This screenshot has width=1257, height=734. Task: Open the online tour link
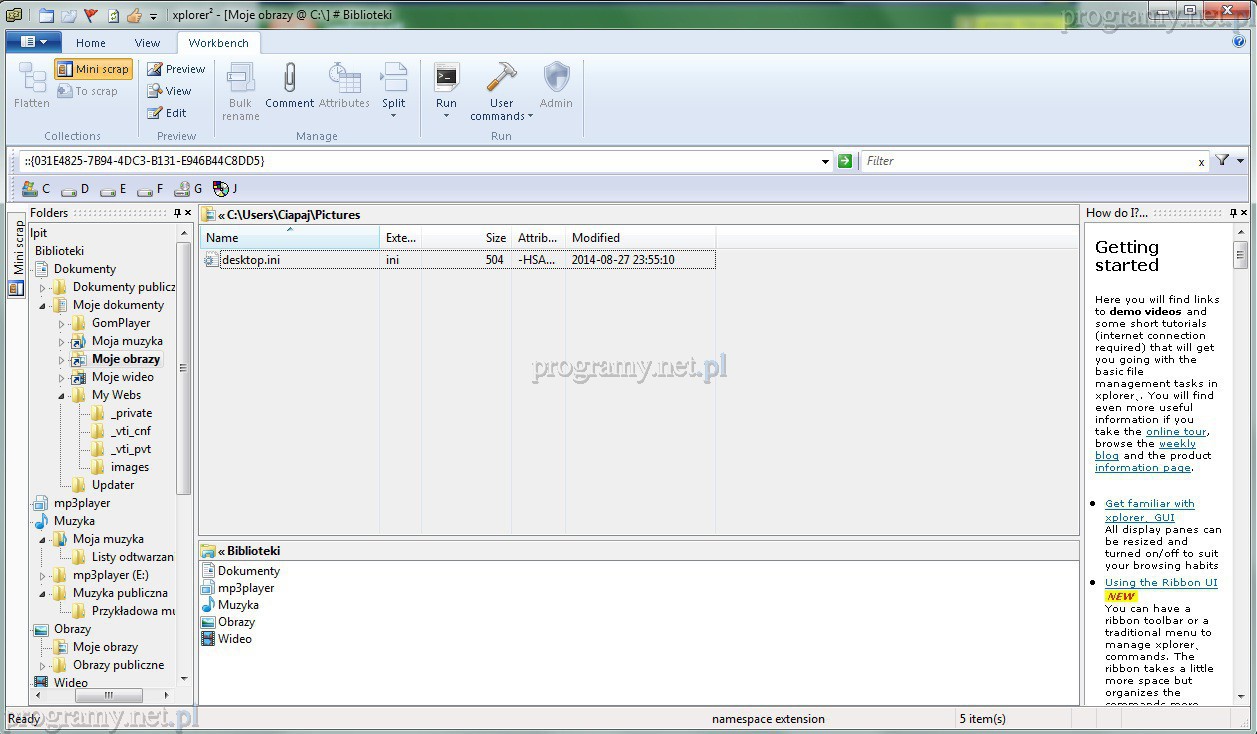click(1176, 432)
